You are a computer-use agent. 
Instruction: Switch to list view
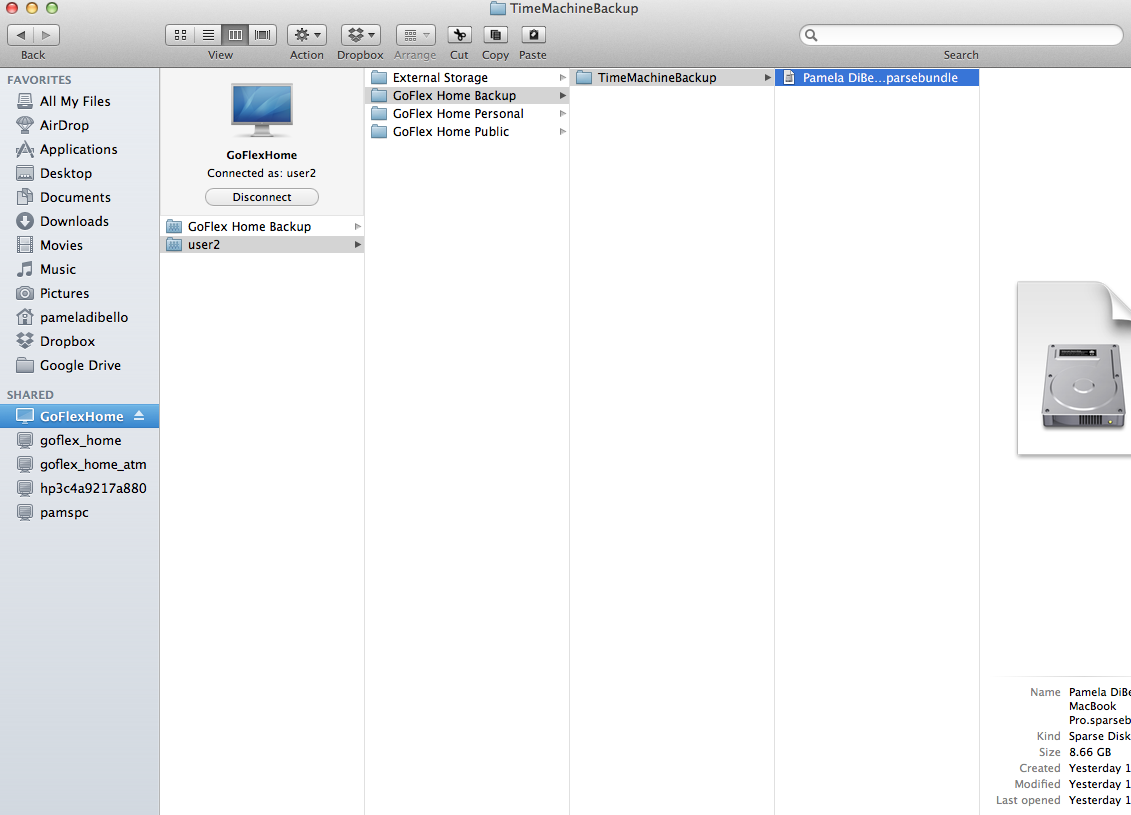208,35
